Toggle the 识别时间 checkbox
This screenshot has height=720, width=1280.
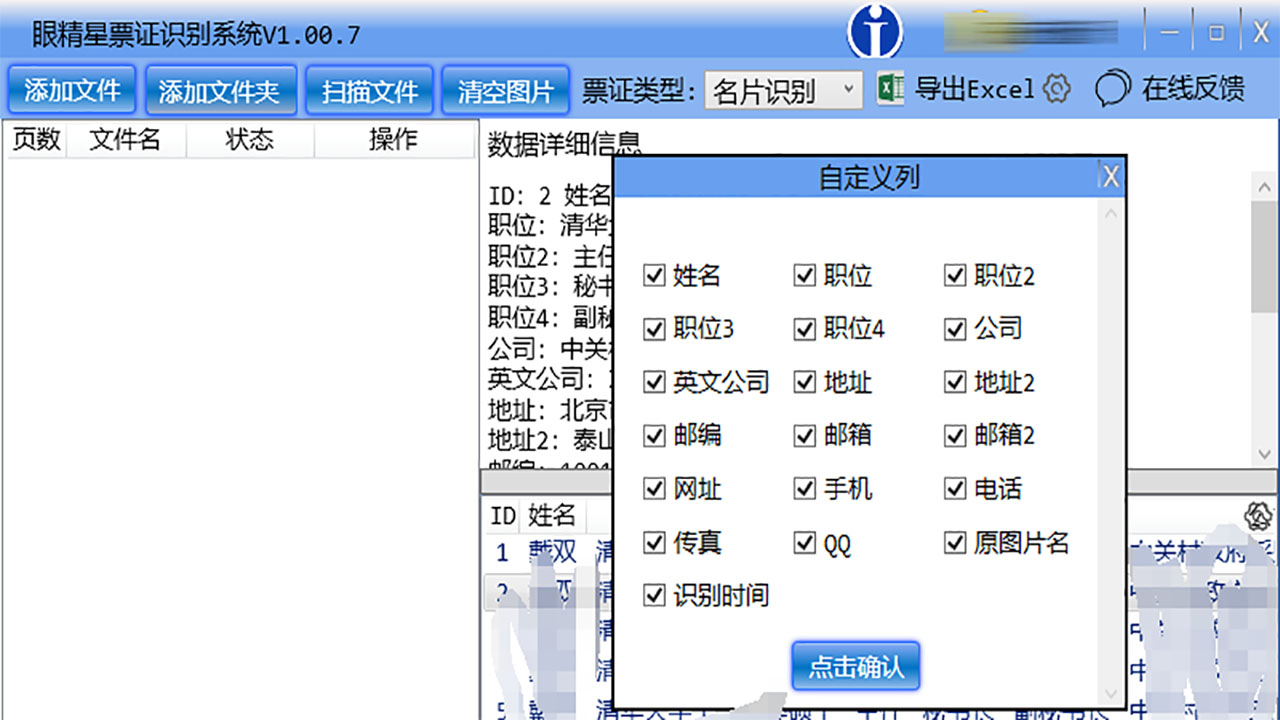pos(654,596)
